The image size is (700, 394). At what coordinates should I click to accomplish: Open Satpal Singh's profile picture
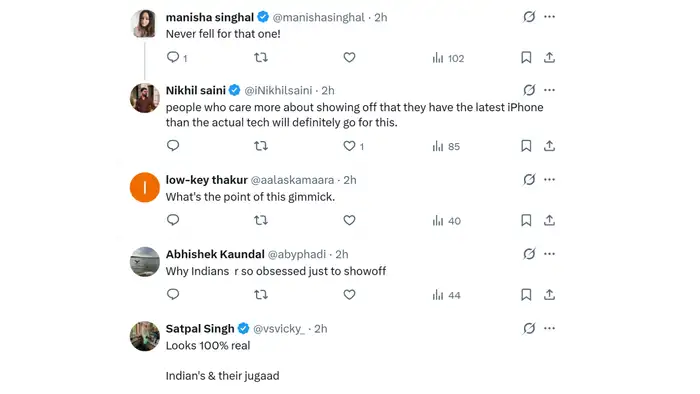tap(145, 336)
